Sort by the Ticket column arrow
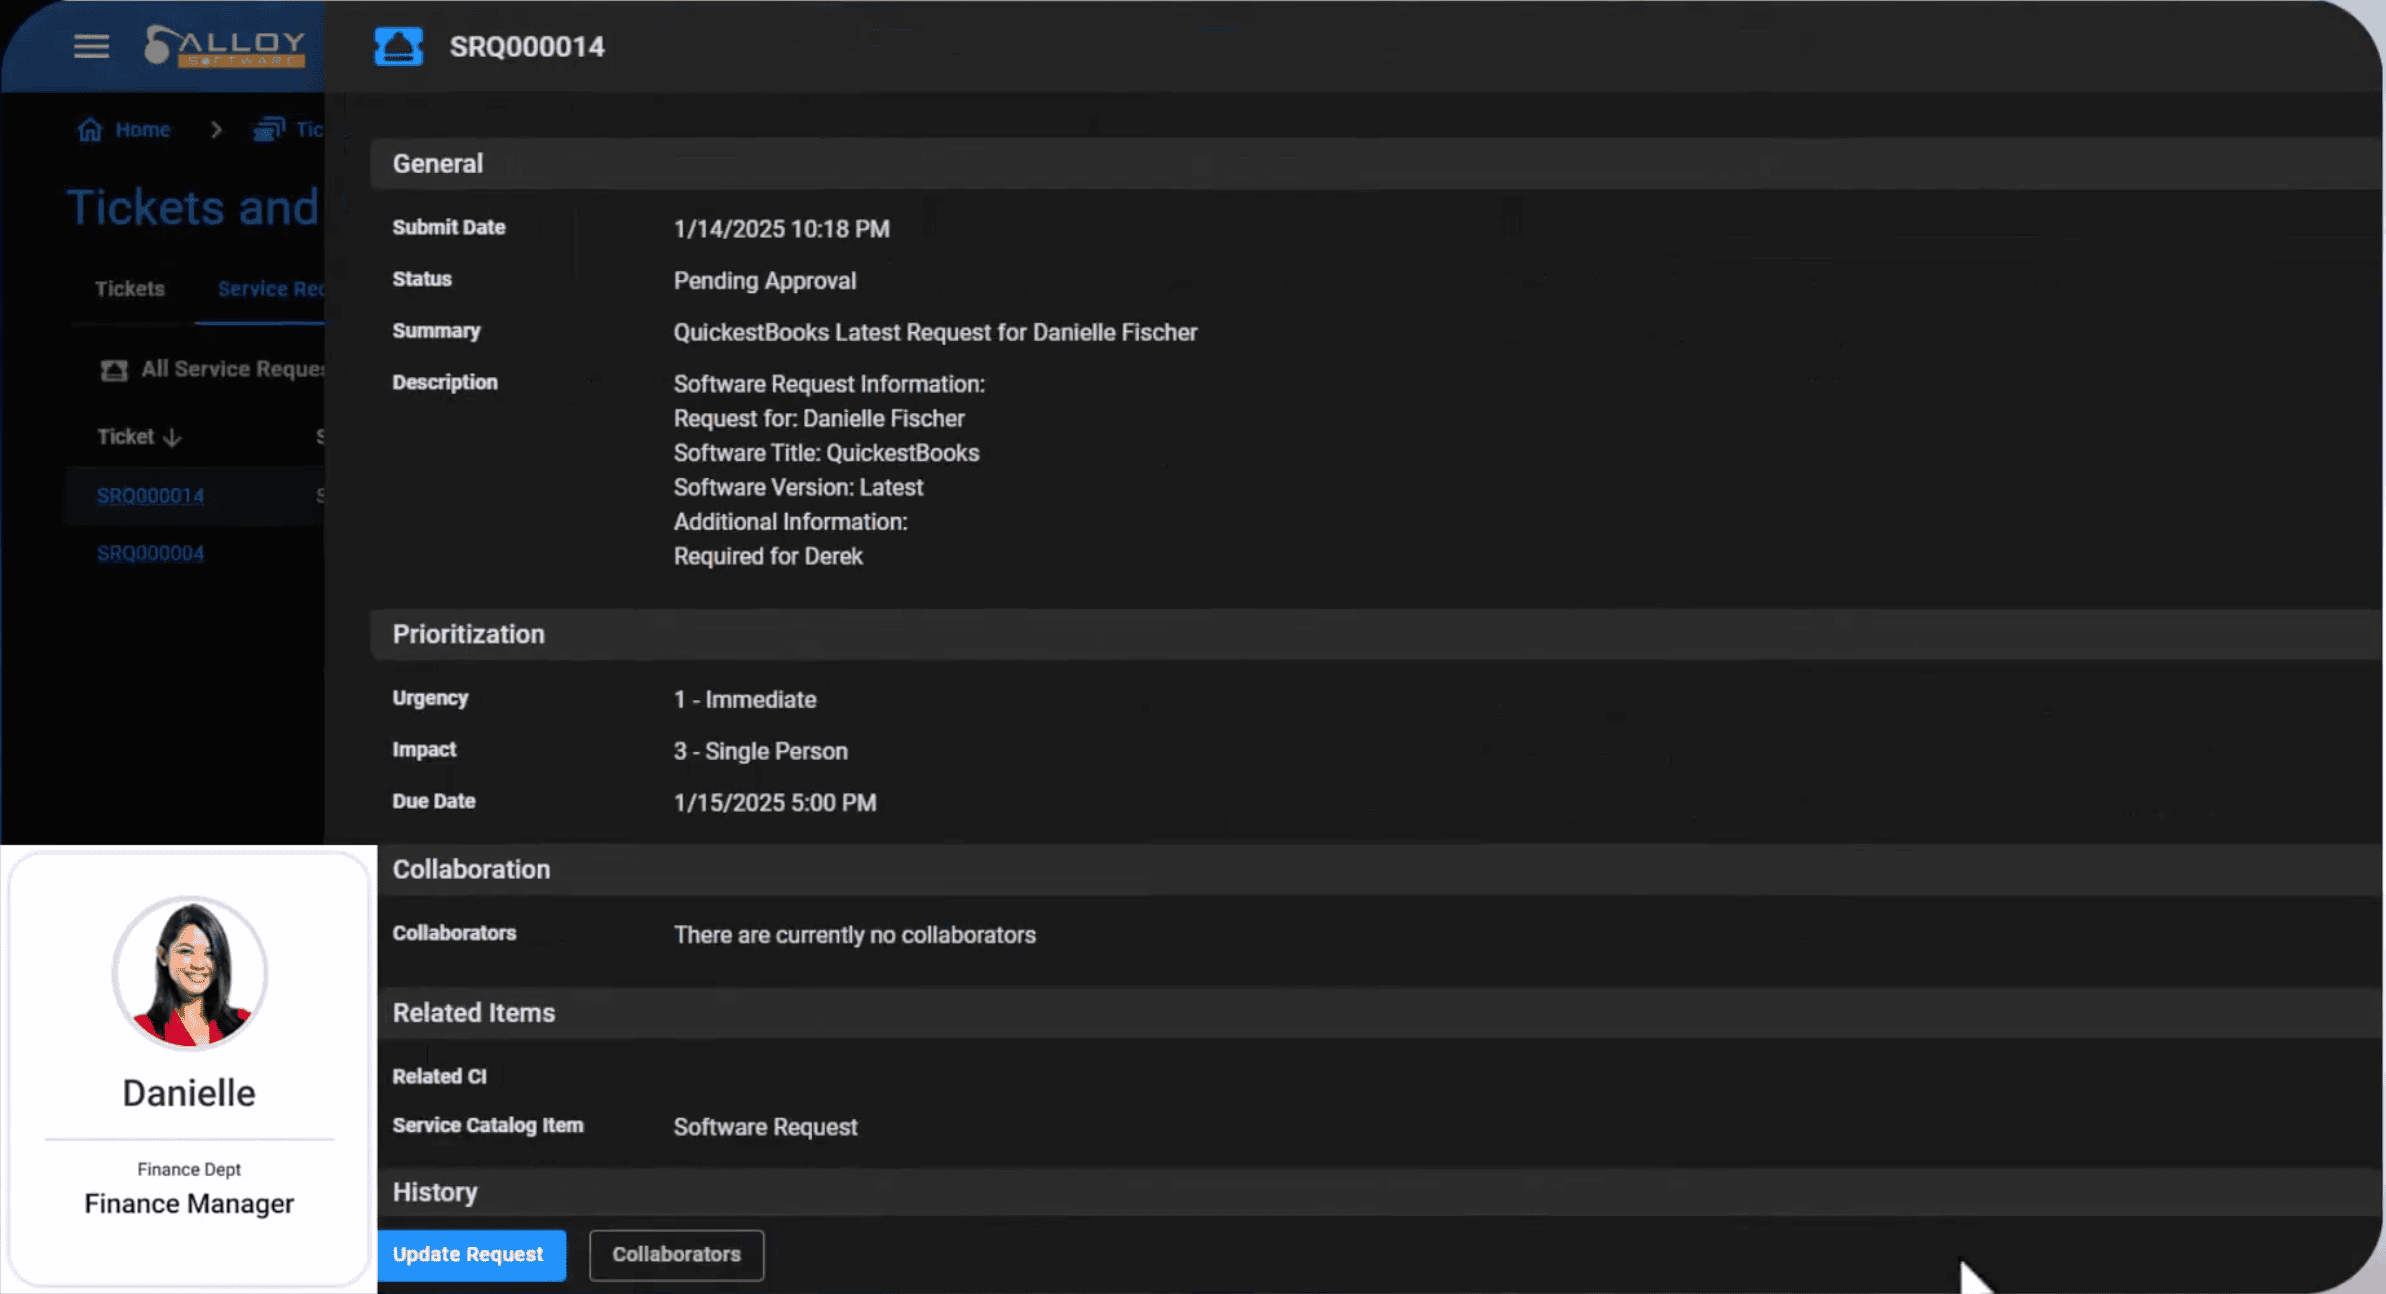Image resolution: width=2386 pixels, height=1294 pixels. pos(172,437)
